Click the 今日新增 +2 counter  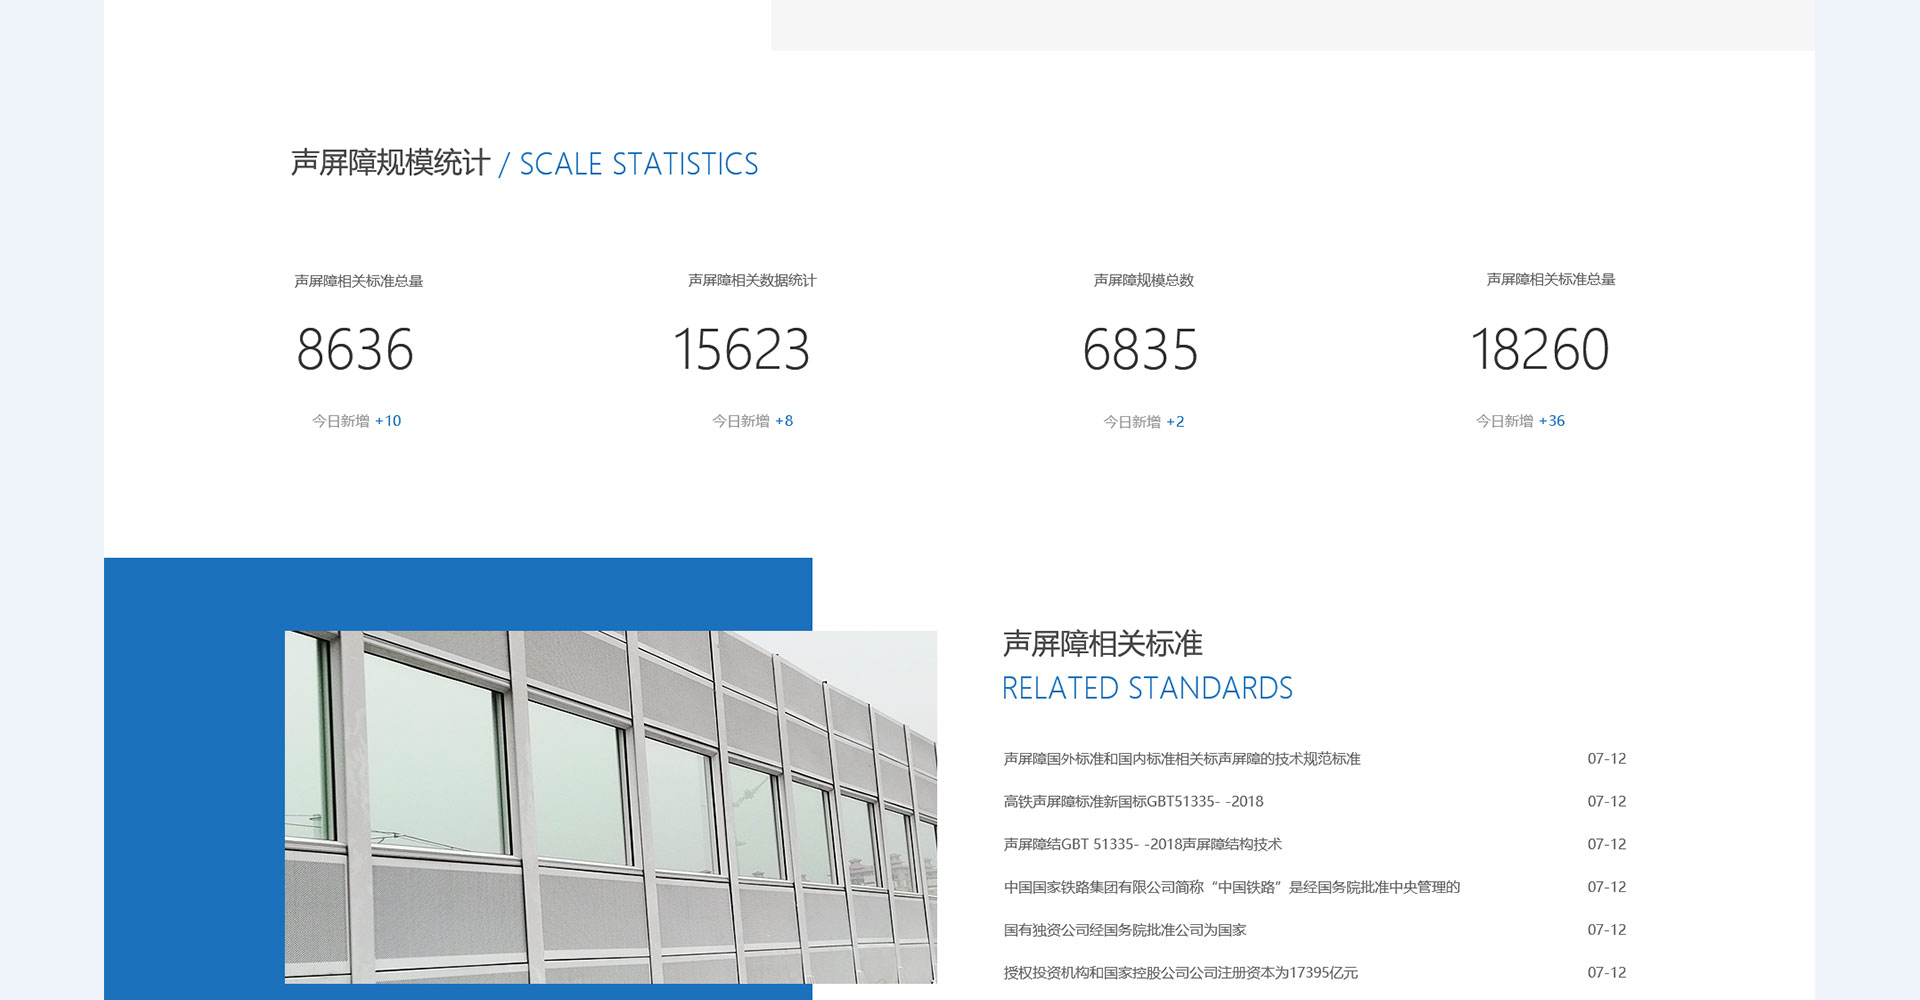pos(1143,422)
